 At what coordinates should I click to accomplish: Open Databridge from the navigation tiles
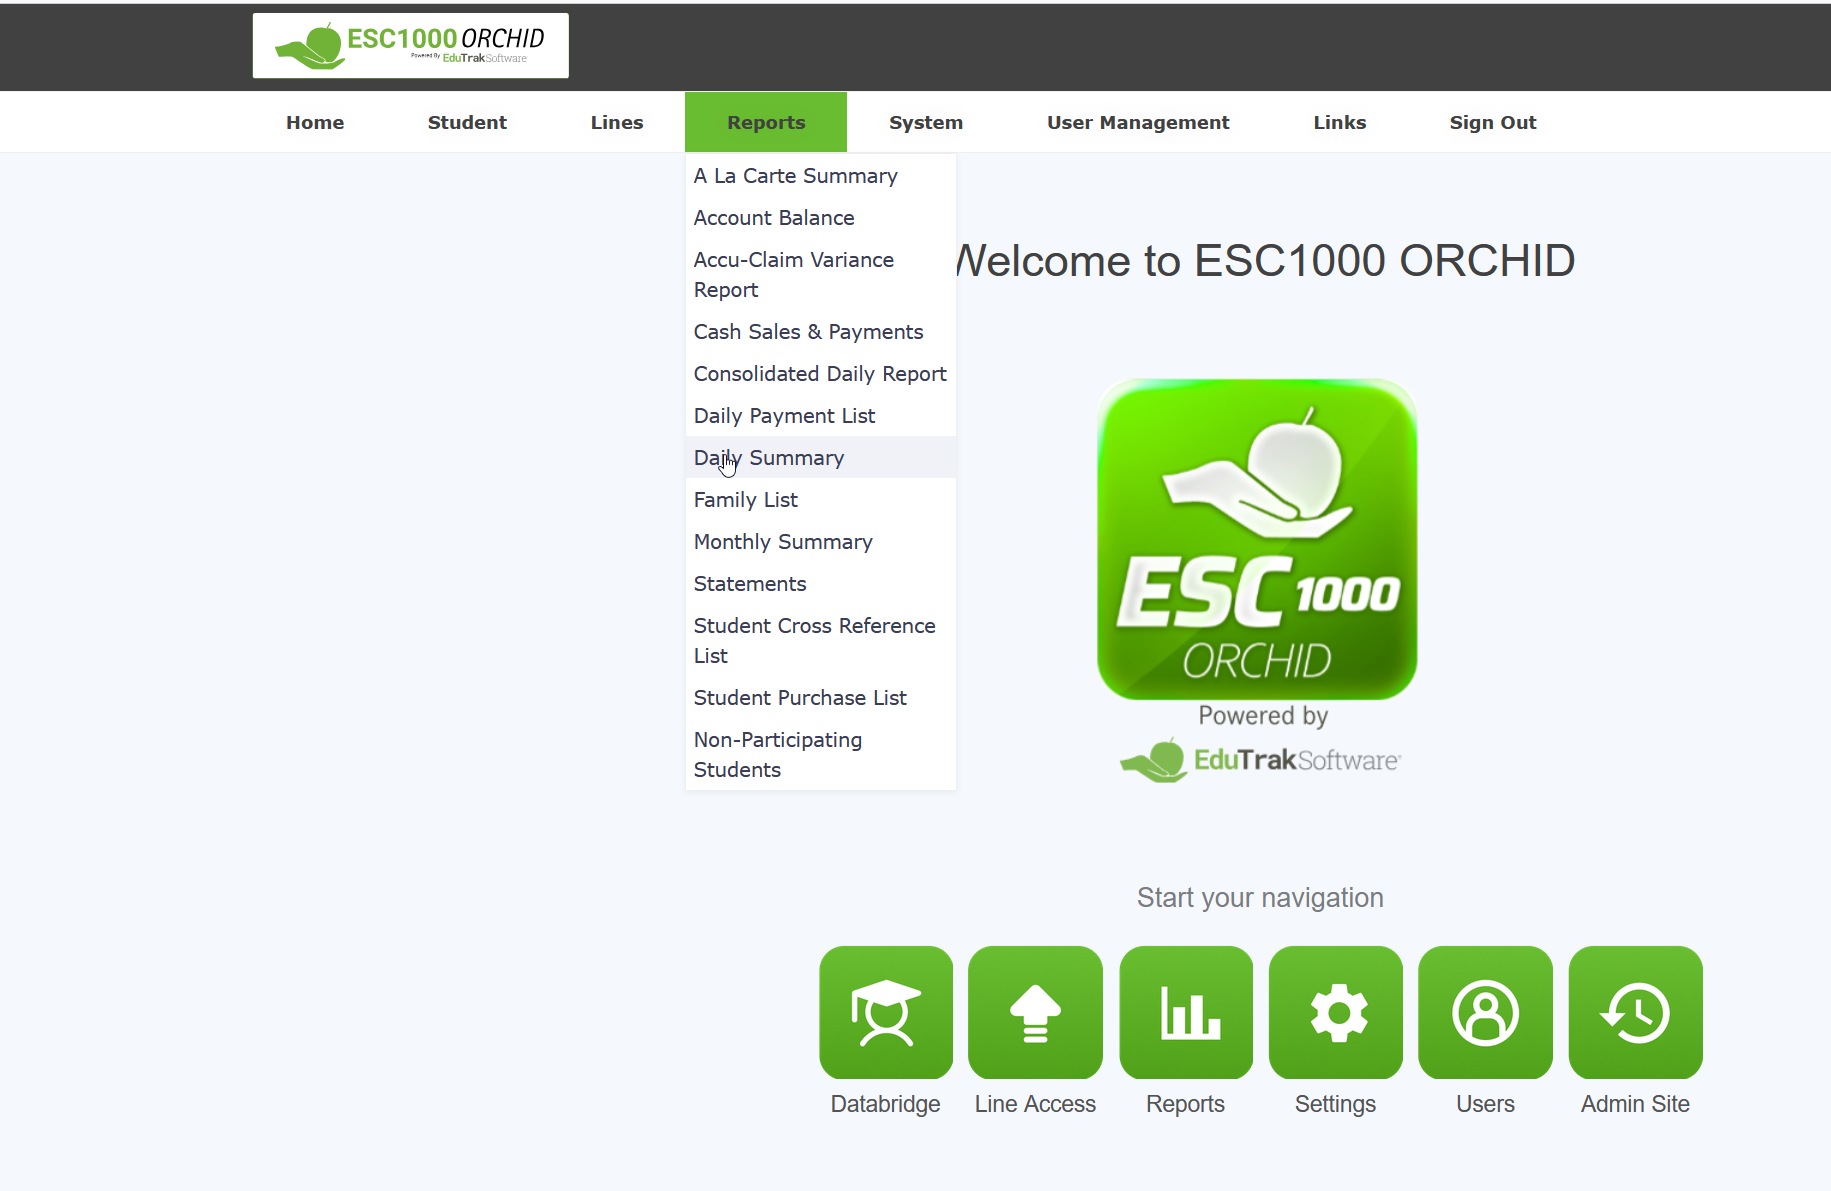(885, 1012)
